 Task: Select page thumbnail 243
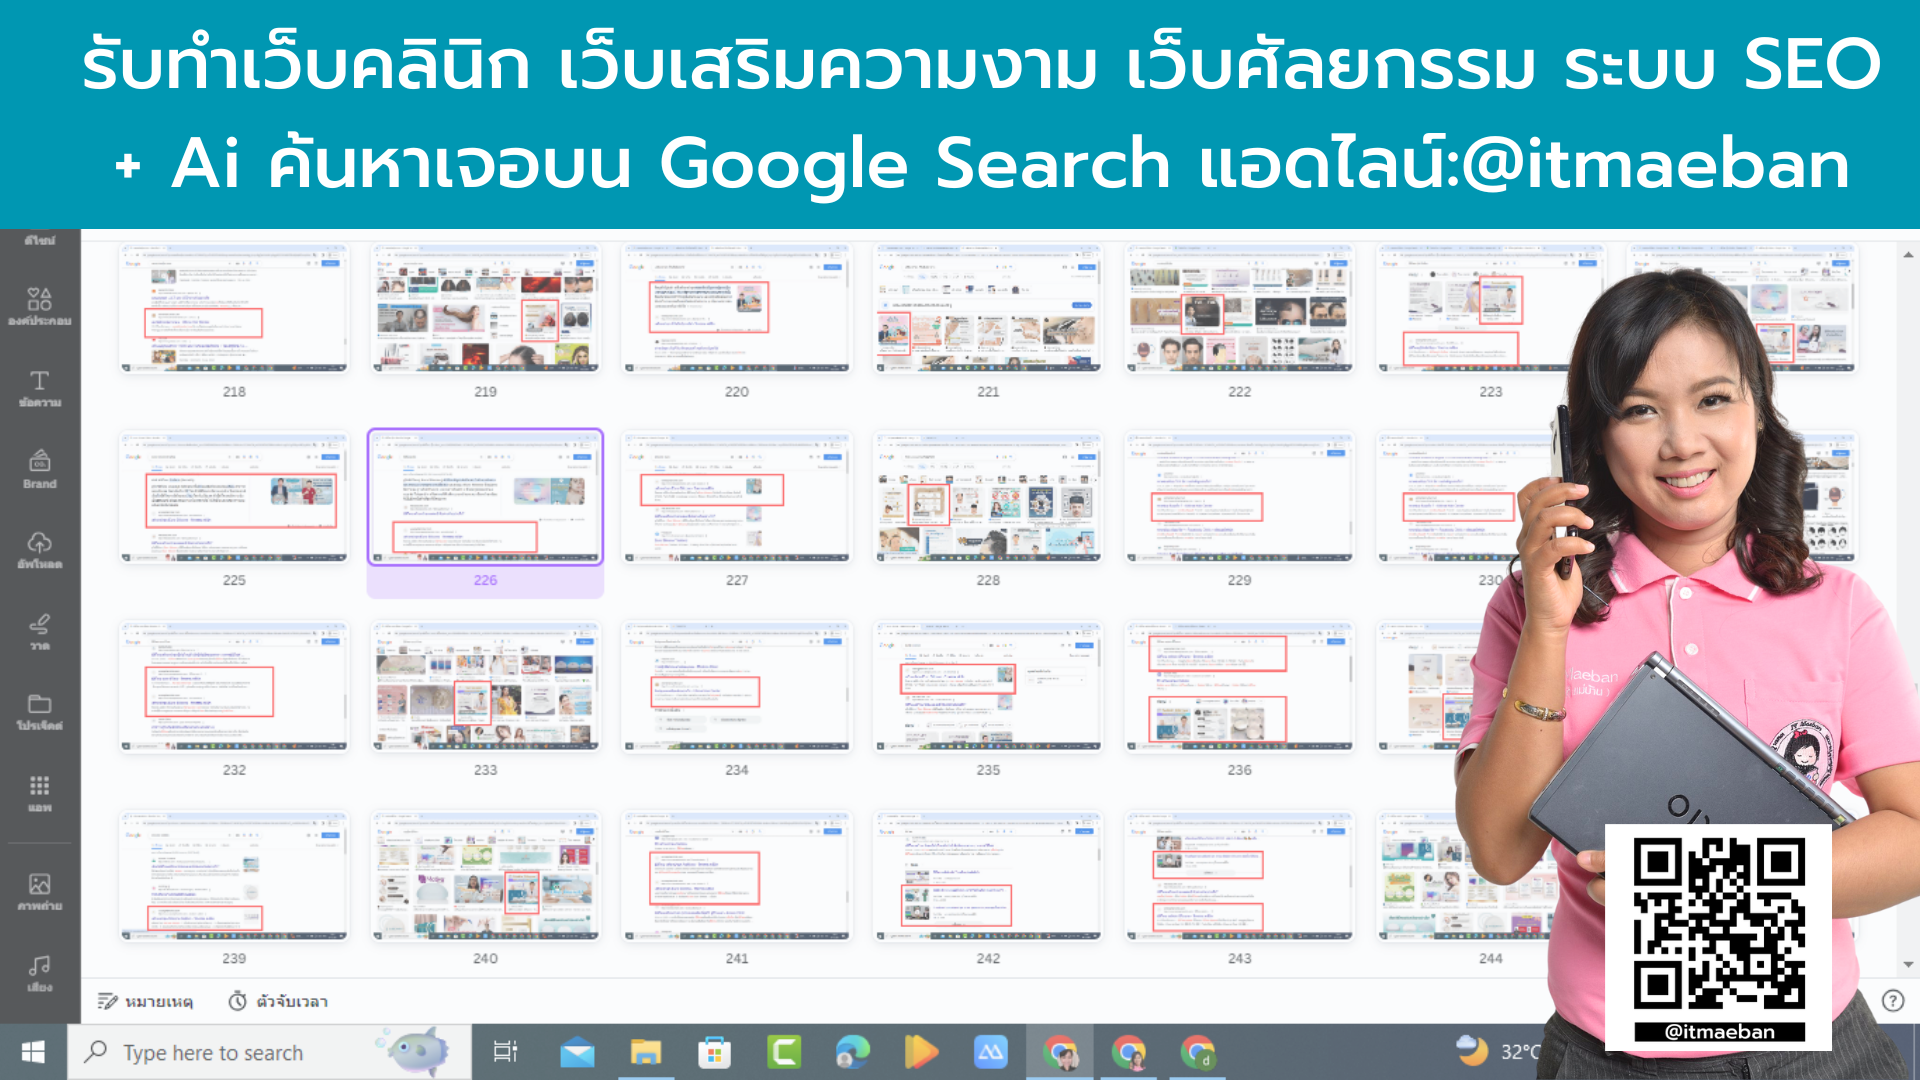[x=1239, y=876]
